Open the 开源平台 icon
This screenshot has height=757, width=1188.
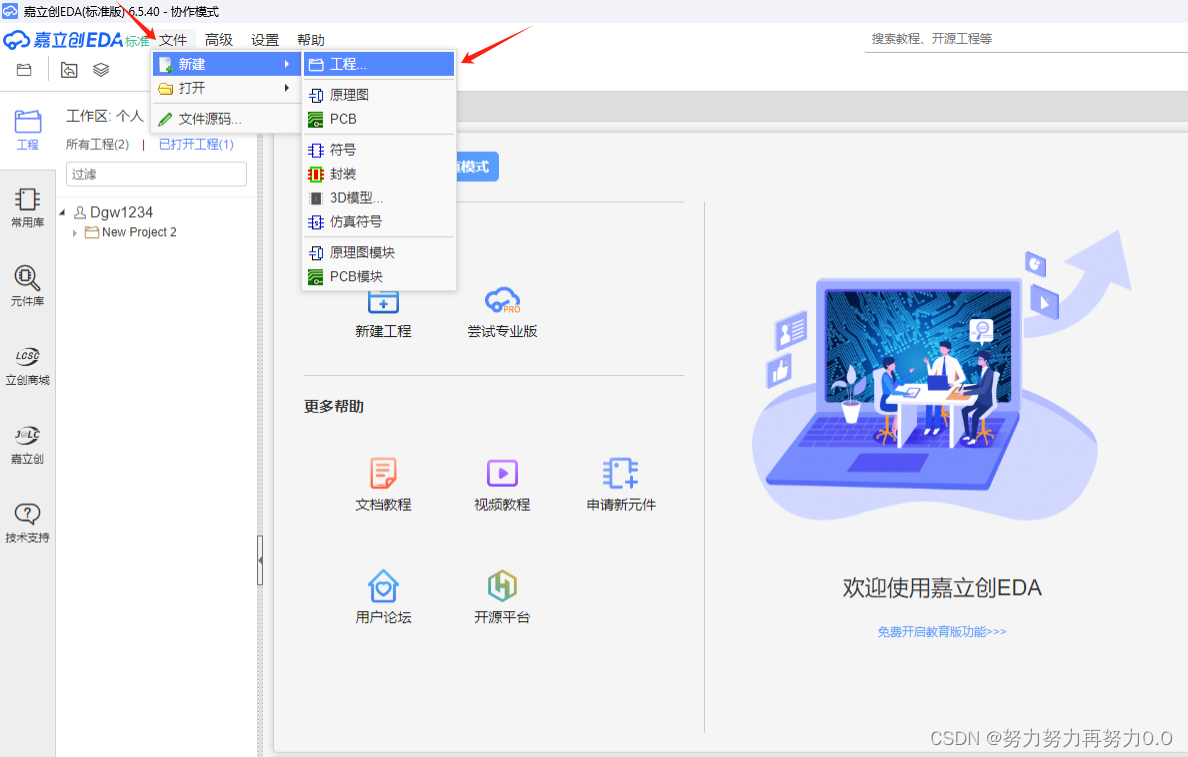502,586
